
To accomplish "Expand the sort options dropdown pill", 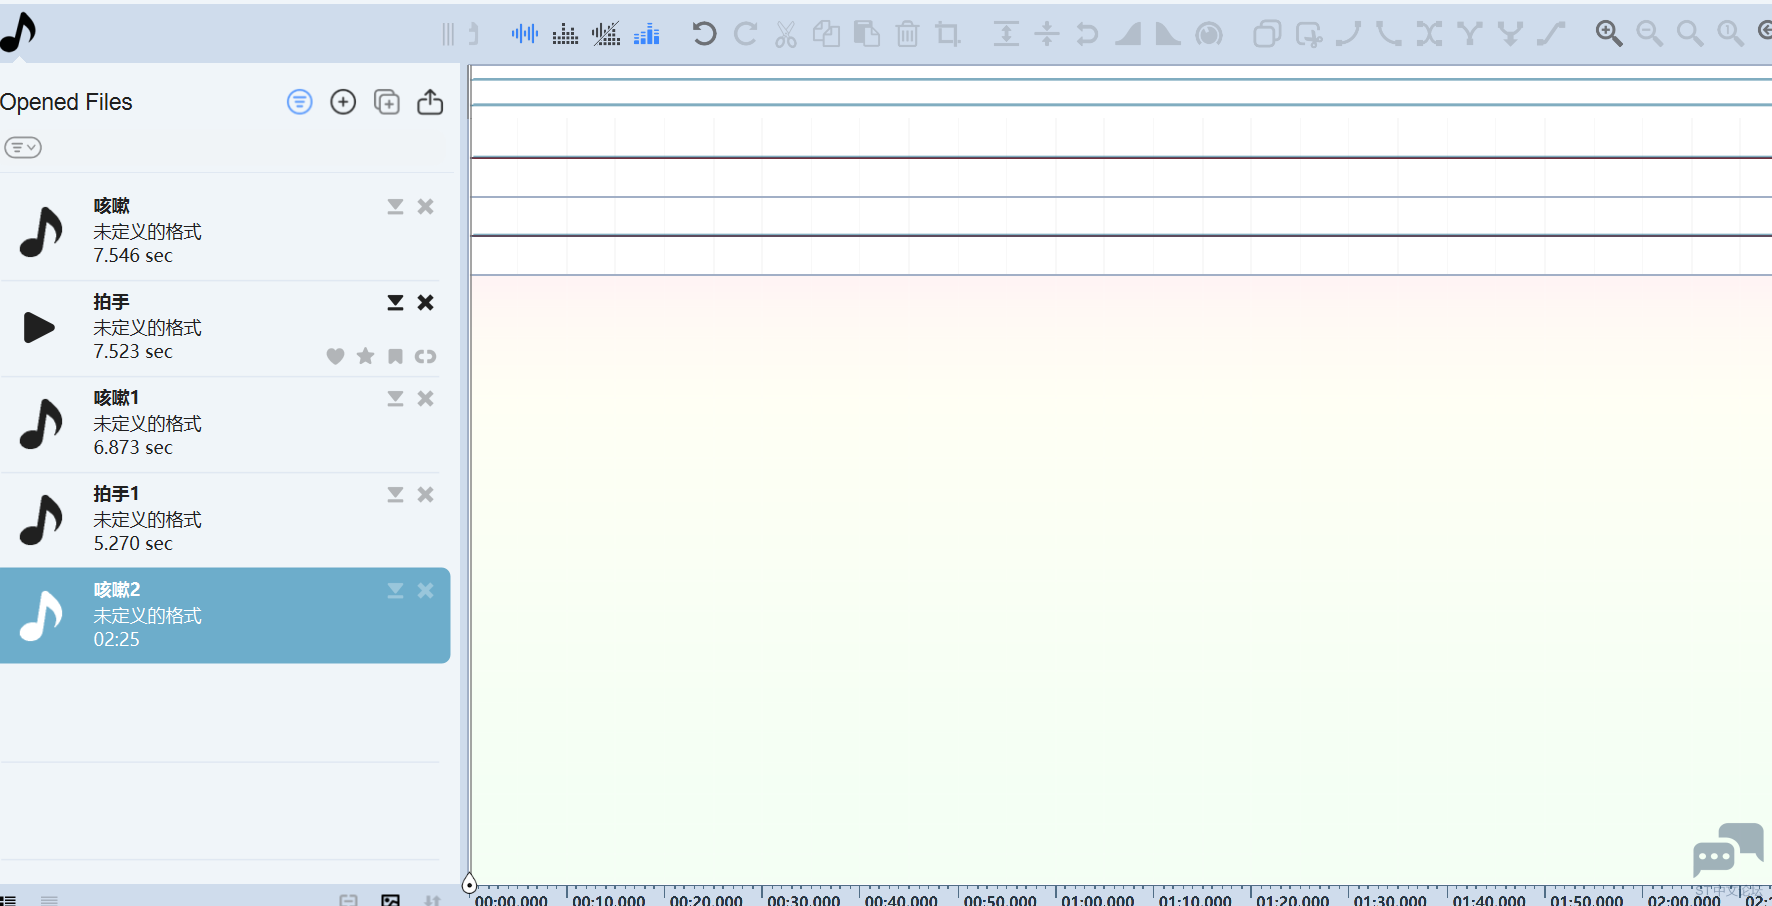I will [23, 148].
